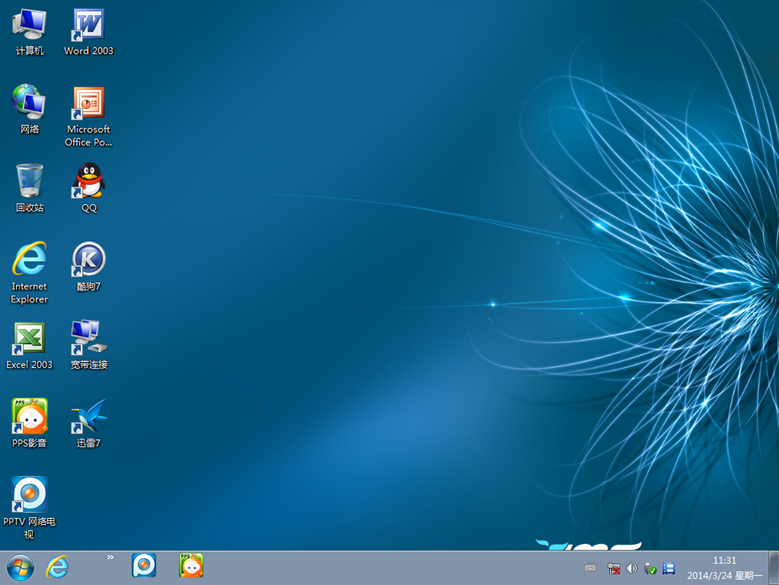Launch Internet Explorer from the taskbar
Image resolution: width=779 pixels, height=585 pixels.
click(x=58, y=567)
